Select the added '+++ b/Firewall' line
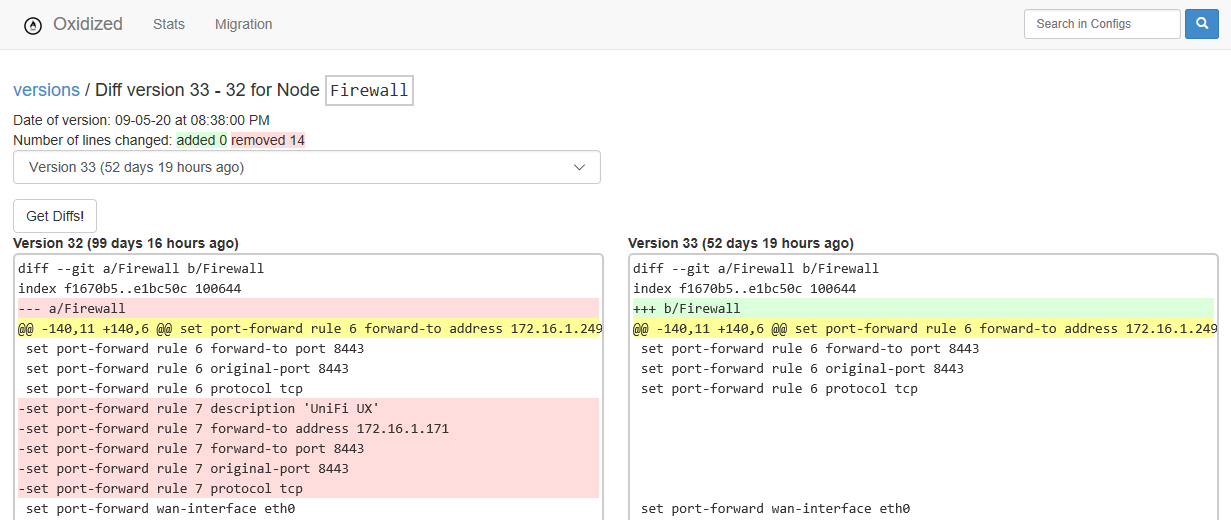 (x=923, y=308)
